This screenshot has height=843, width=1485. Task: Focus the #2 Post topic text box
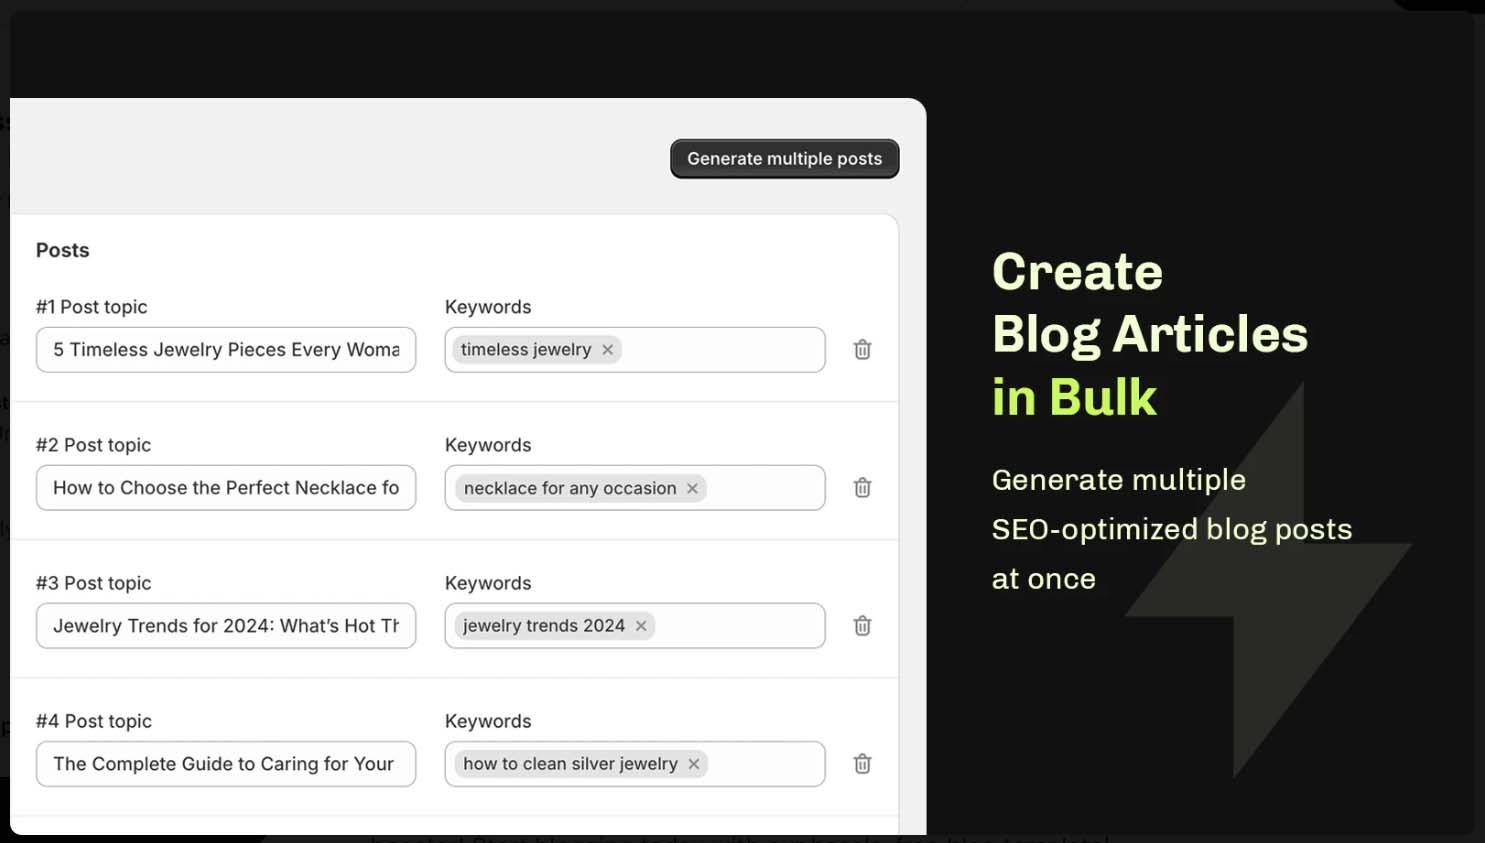(x=225, y=487)
